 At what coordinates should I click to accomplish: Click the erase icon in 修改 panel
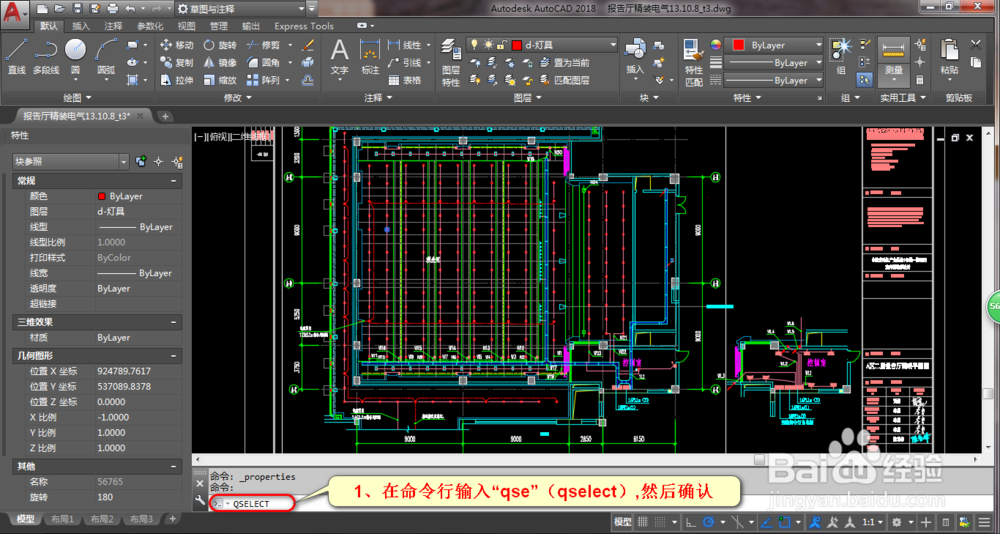click(x=308, y=45)
